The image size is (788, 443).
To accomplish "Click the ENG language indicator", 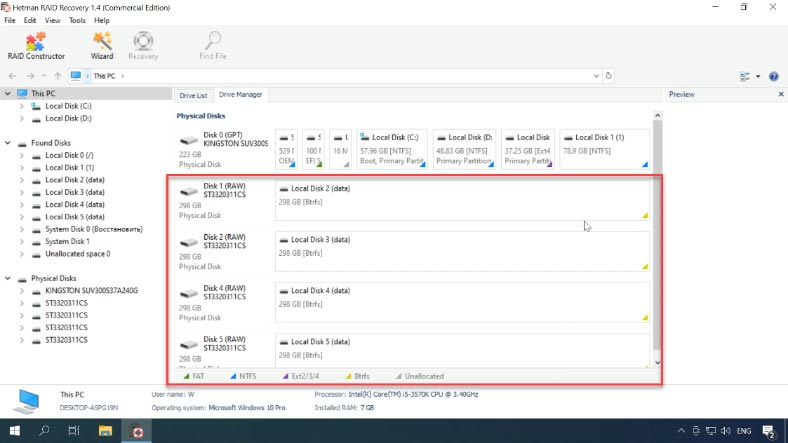I will (x=744, y=431).
